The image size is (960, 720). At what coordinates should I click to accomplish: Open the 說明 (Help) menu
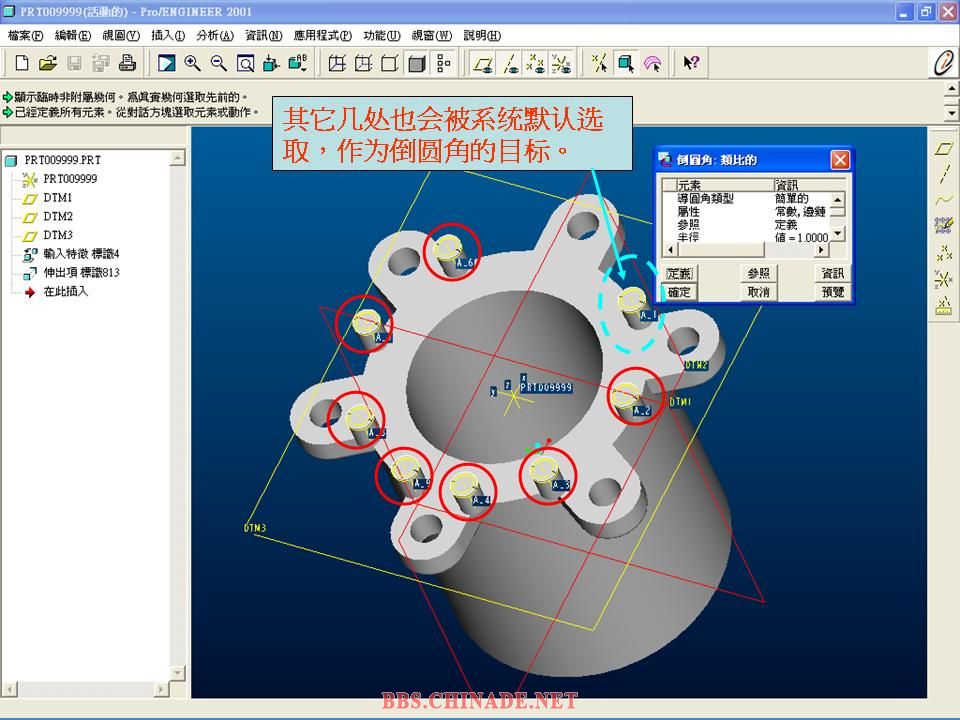tap(482, 36)
